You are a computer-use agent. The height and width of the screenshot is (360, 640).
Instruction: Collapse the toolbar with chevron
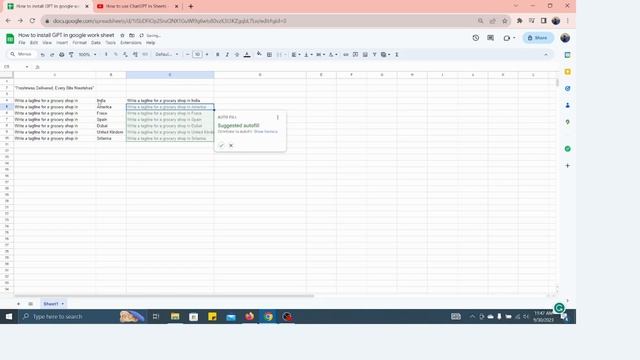(546, 54)
